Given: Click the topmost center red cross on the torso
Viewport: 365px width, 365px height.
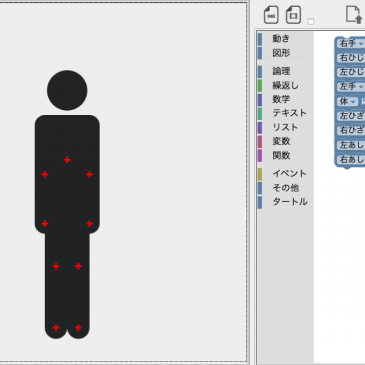Looking at the screenshot, I should [x=67, y=160].
